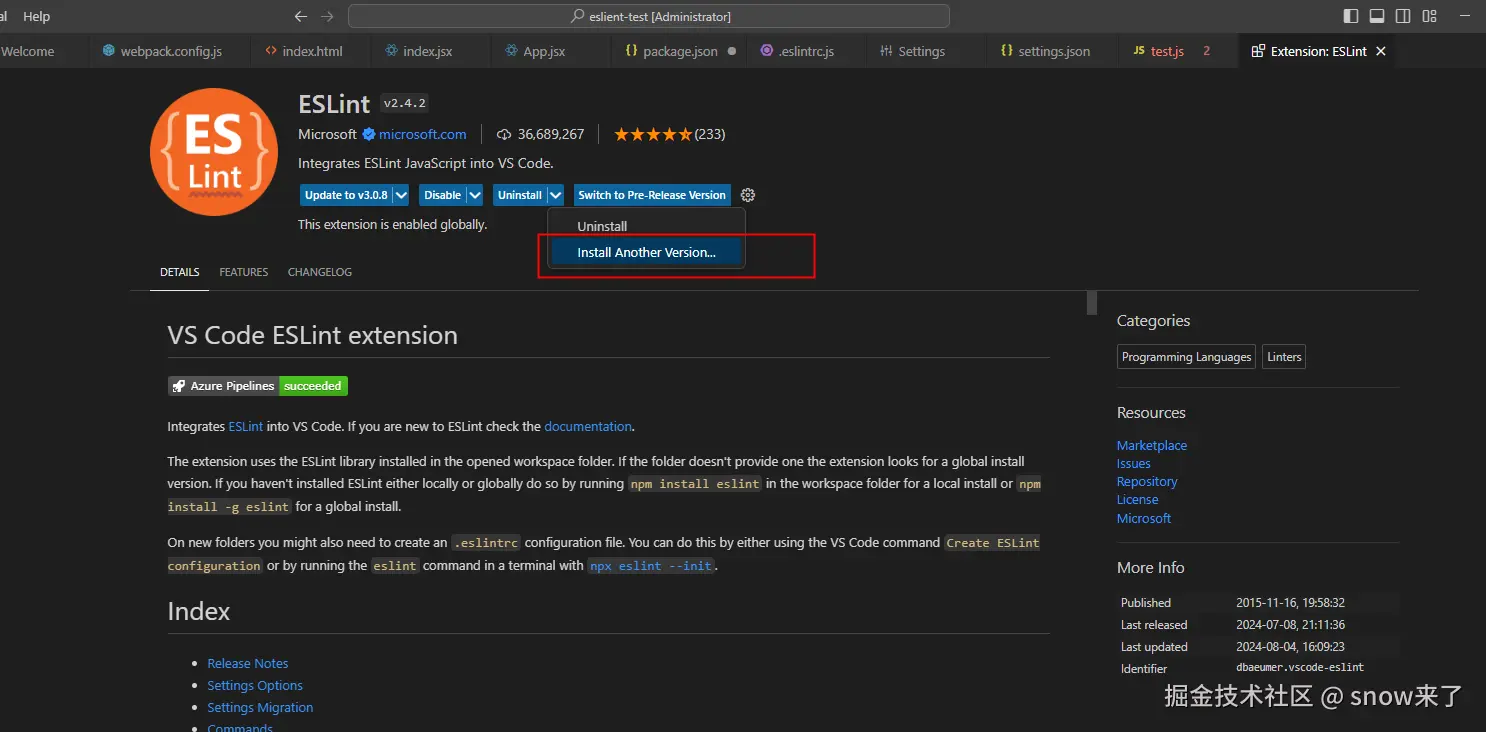
Task: Click Switch to Pre-Release Version
Action: coord(652,195)
